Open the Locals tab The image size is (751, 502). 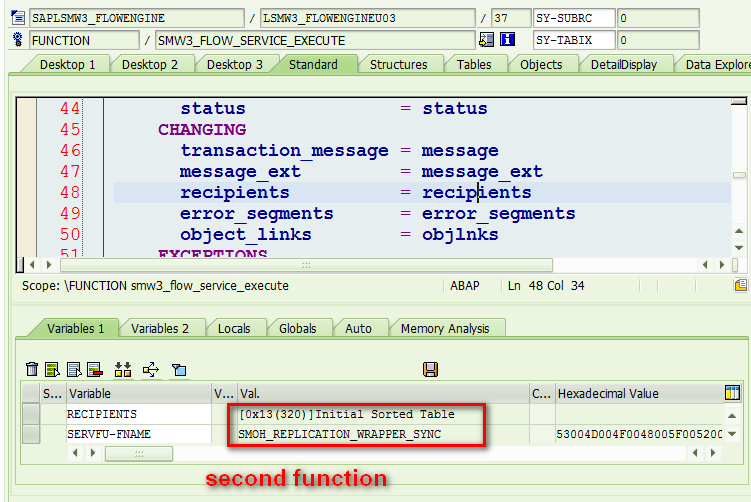[234, 329]
